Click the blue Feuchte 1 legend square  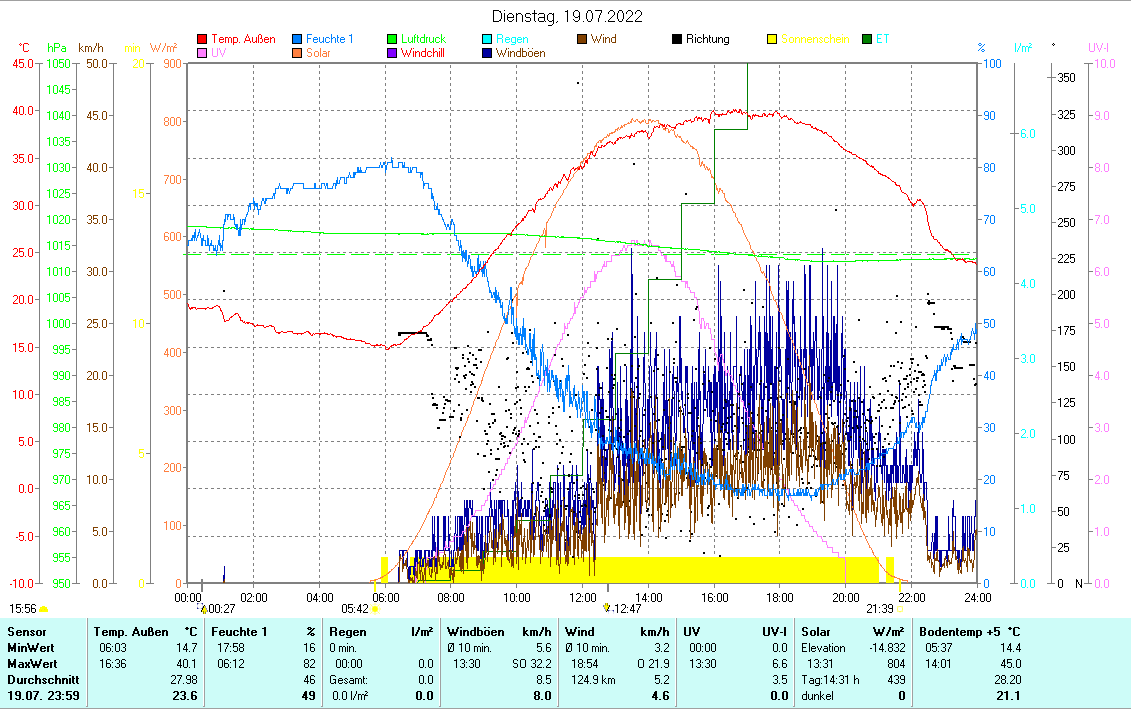click(298, 40)
